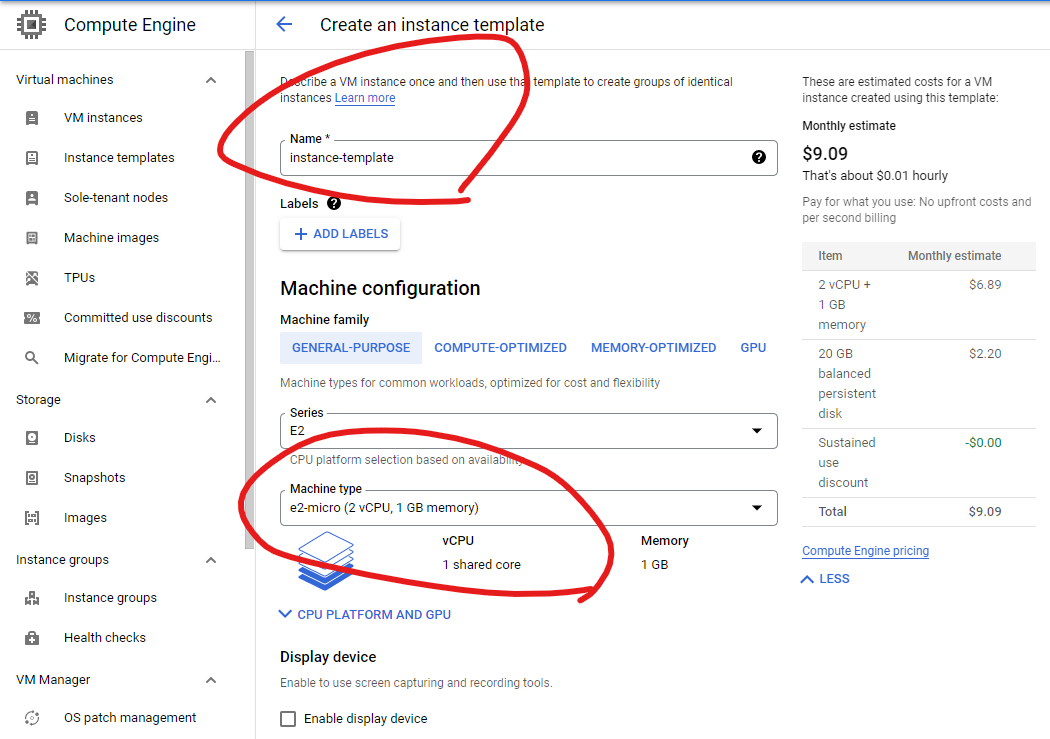Open Health checks in sidebar
This screenshot has height=739, width=1050.
click(105, 638)
